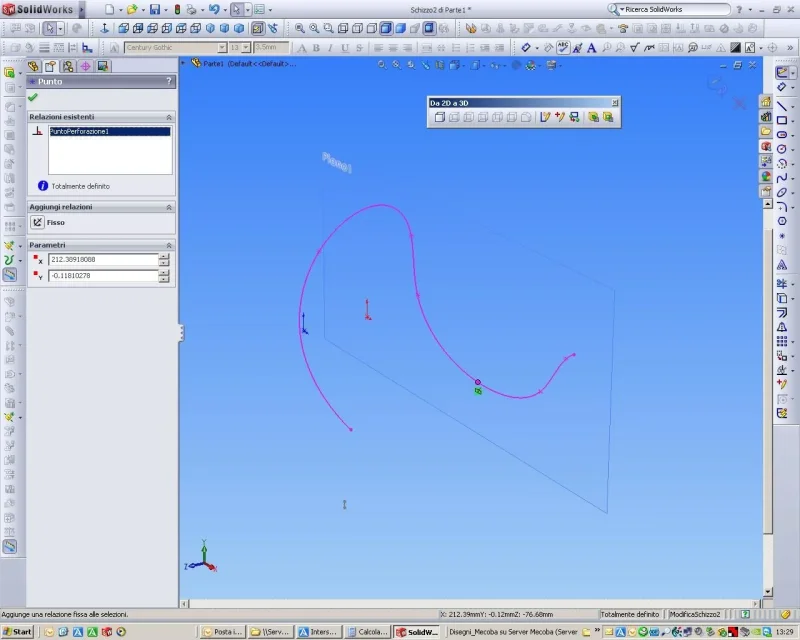Collapse the Parametri section
800x640 pixels.
(x=169, y=245)
